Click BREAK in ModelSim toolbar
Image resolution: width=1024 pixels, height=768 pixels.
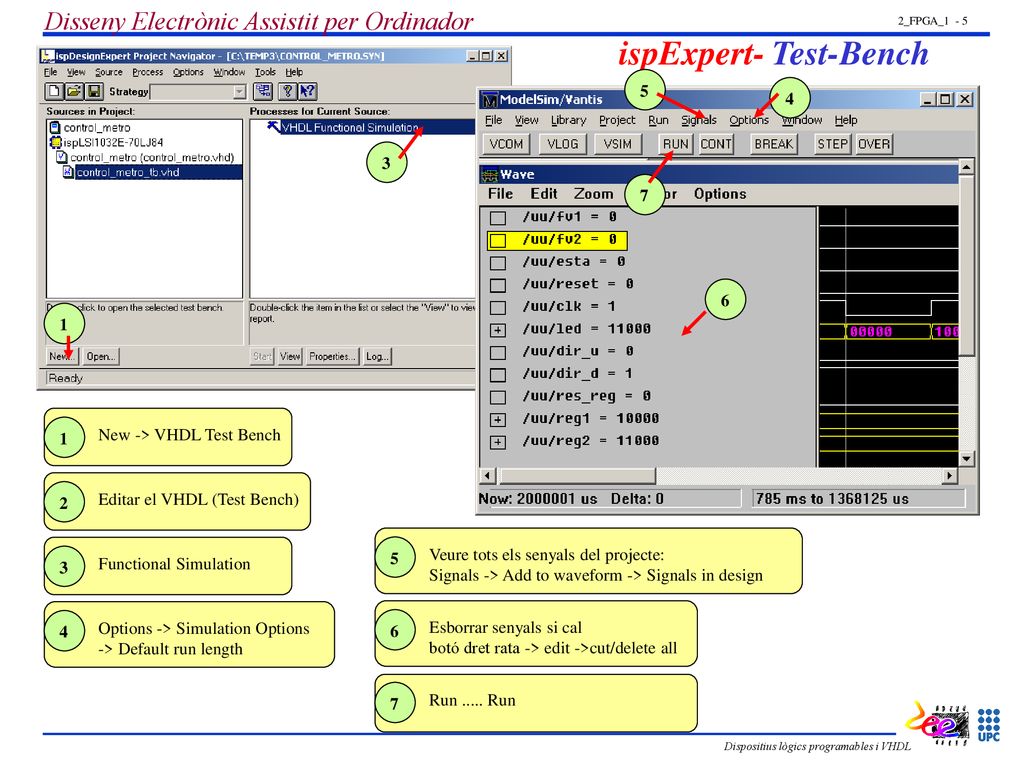pyautogui.click(x=773, y=144)
